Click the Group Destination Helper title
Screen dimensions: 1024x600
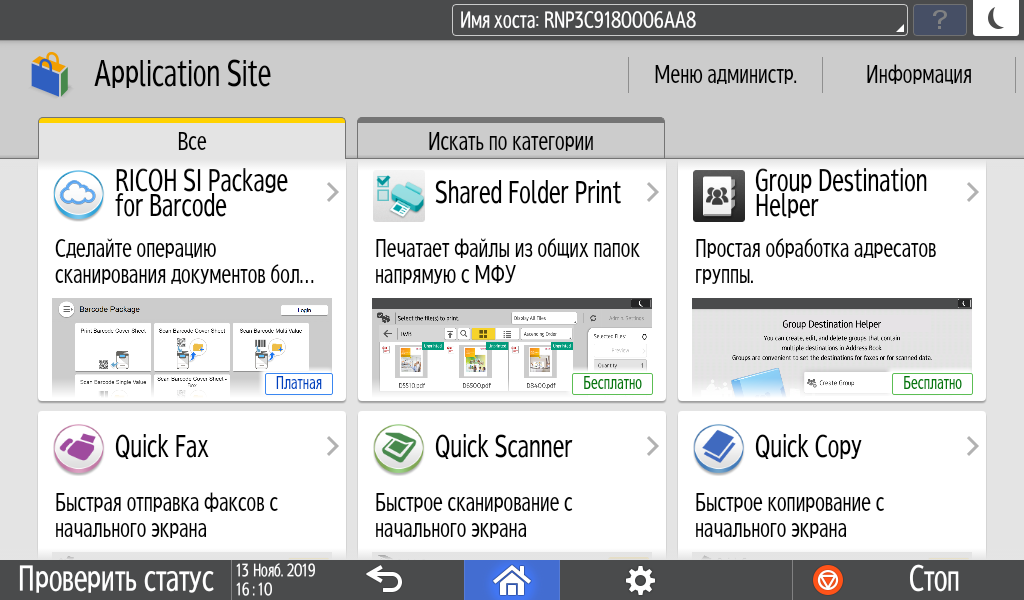(x=841, y=193)
